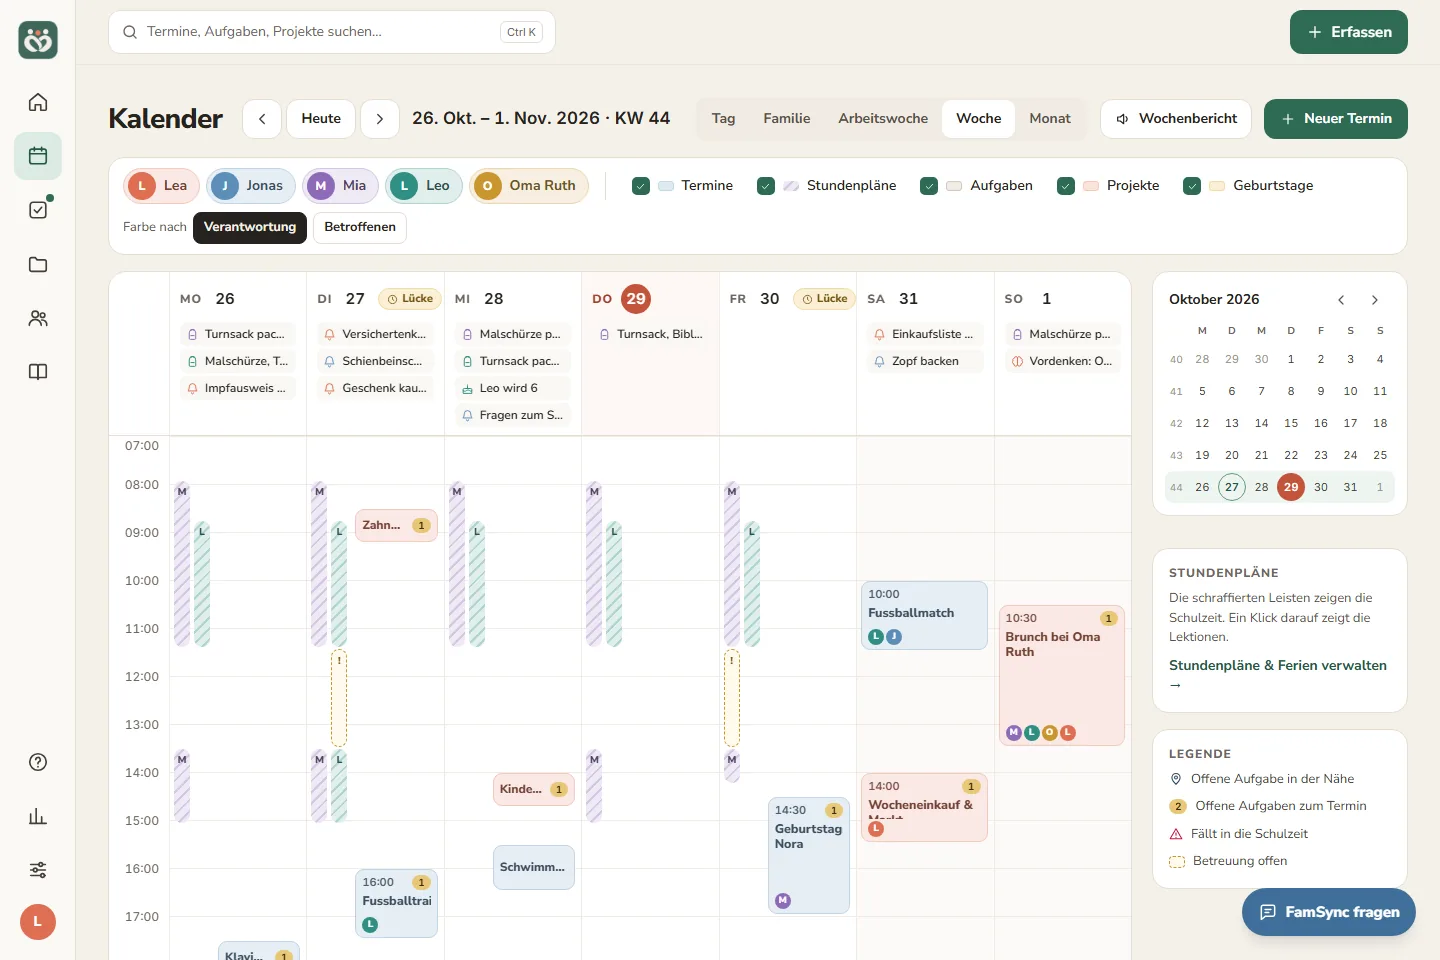Click the Lücke warning badge on Dienstag 27
The width and height of the screenshot is (1440, 960).
(410, 299)
